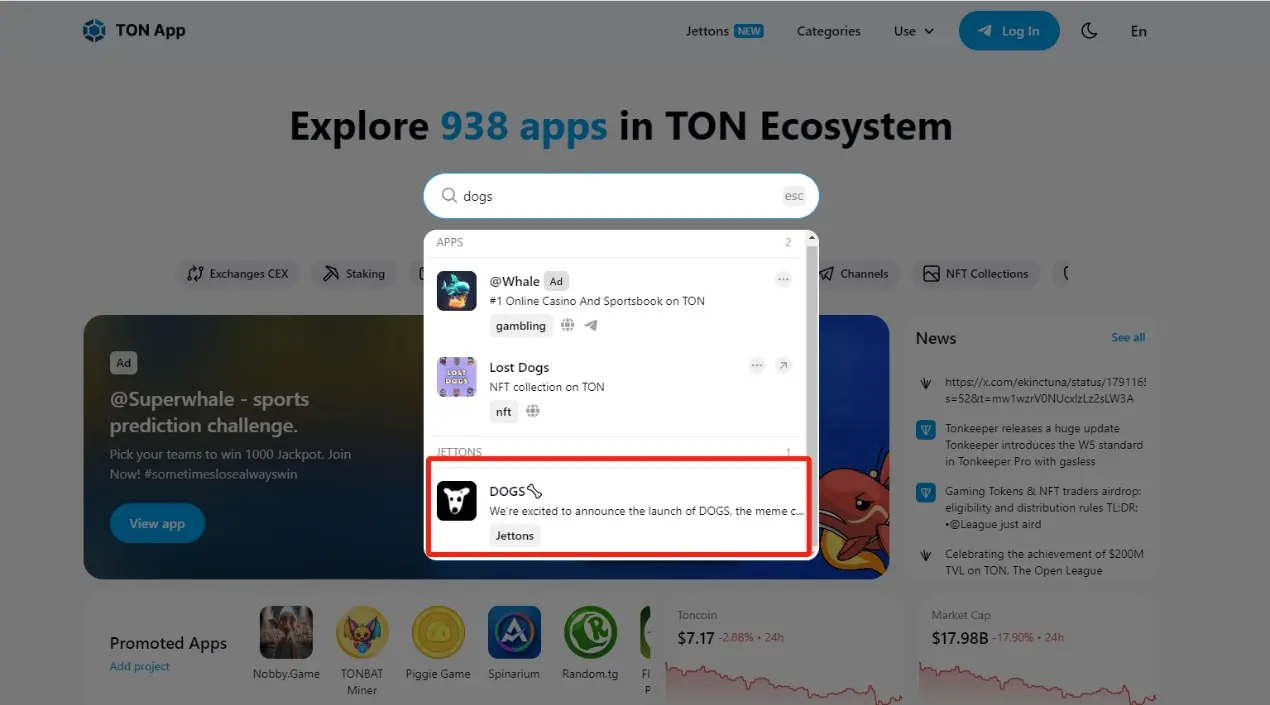Viewport: 1270px width, 705px height.
Task: Toggle dark mode with the moon icon
Action: pos(1089,31)
